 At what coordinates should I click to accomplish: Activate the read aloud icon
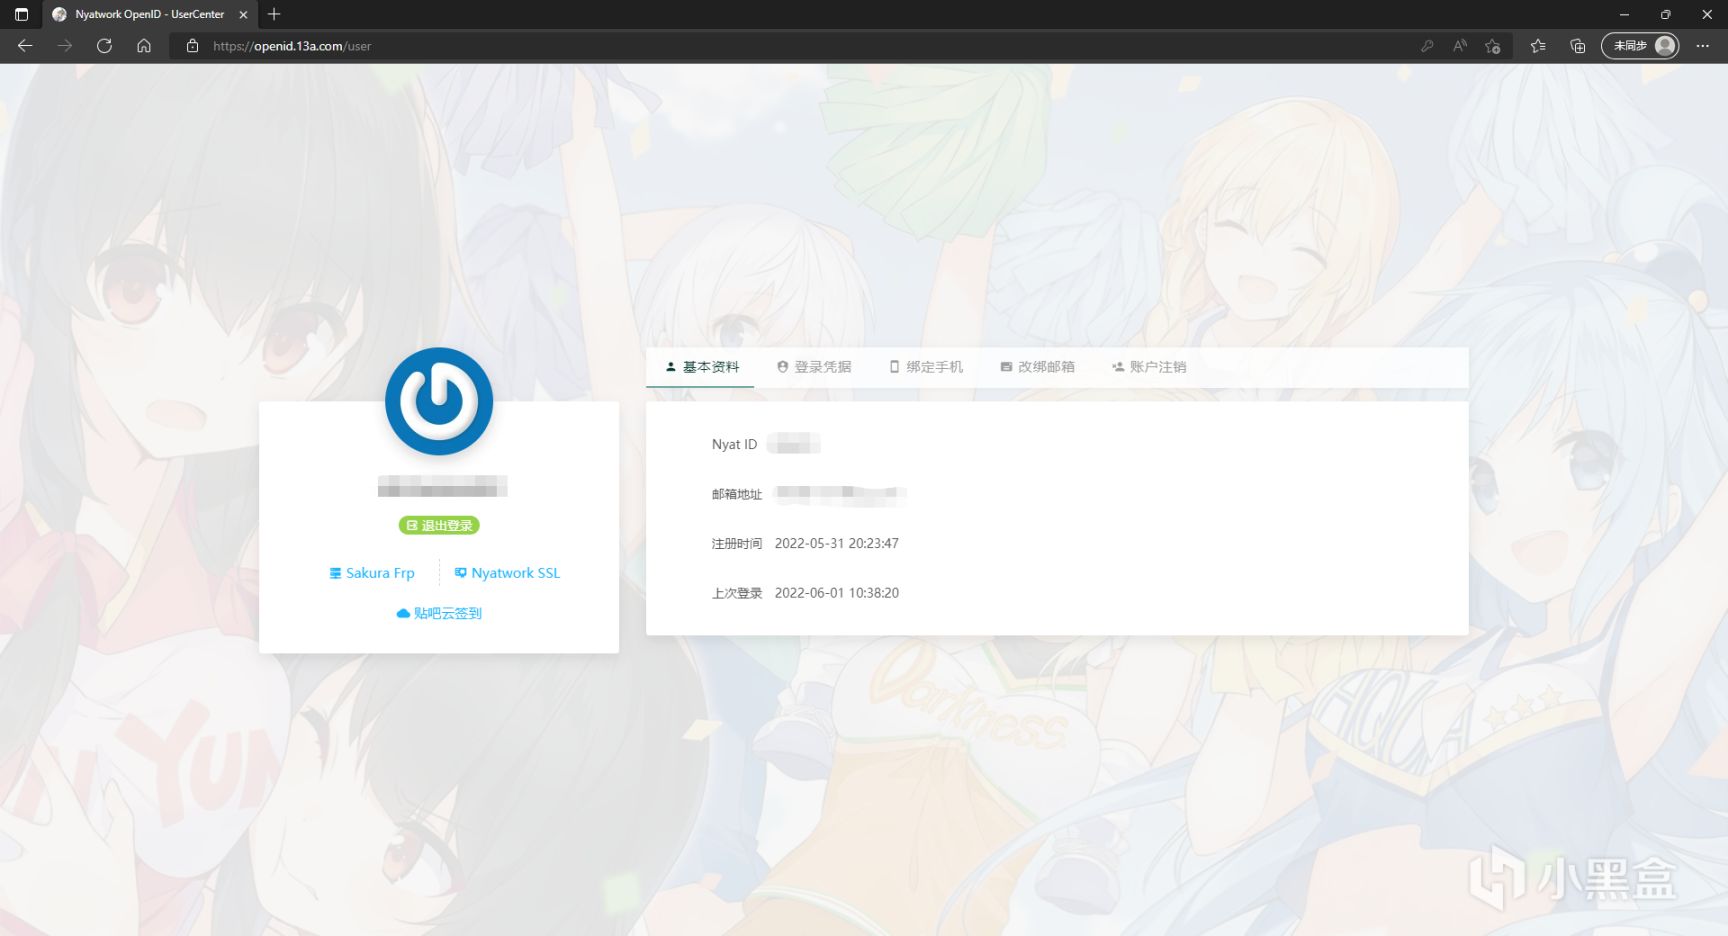tap(1460, 46)
